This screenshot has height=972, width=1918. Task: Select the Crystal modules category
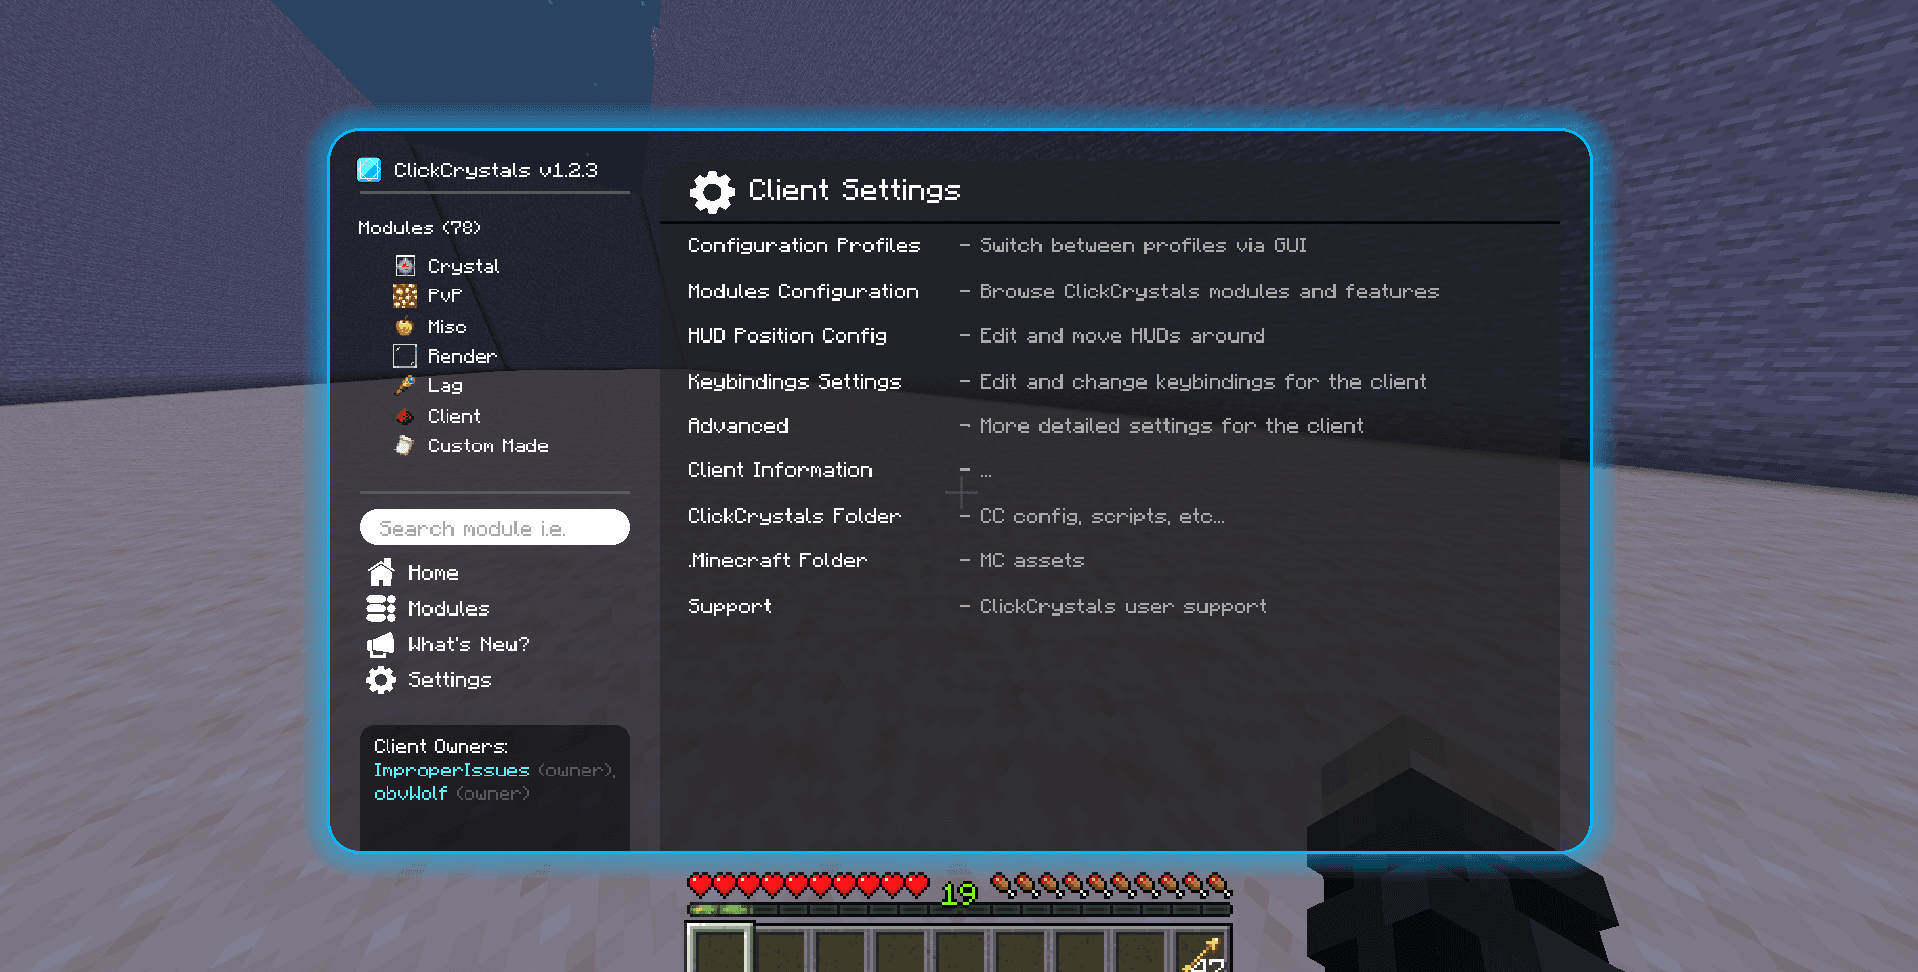click(464, 266)
